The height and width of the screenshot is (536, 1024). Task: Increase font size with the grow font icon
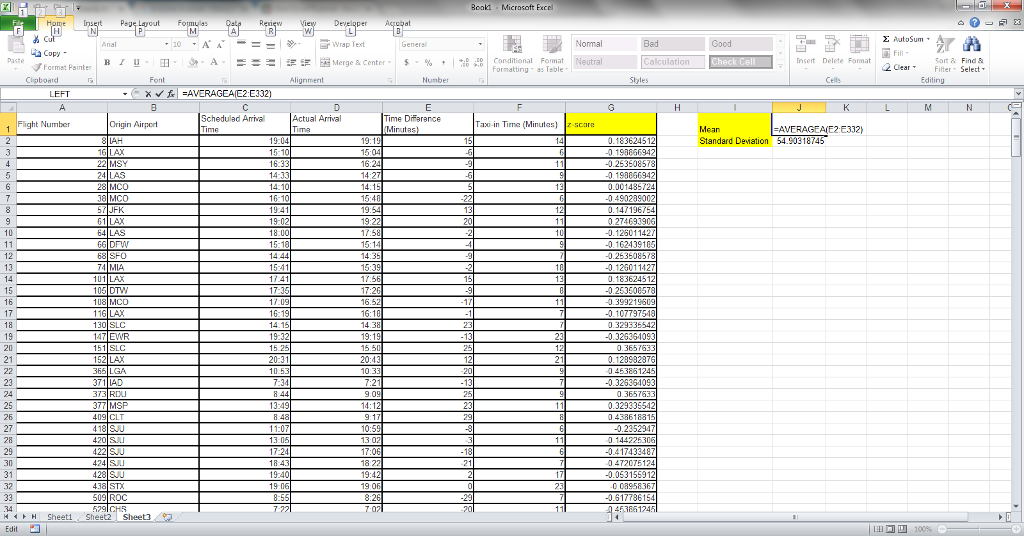pyautogui.click(x=206, y=44)
